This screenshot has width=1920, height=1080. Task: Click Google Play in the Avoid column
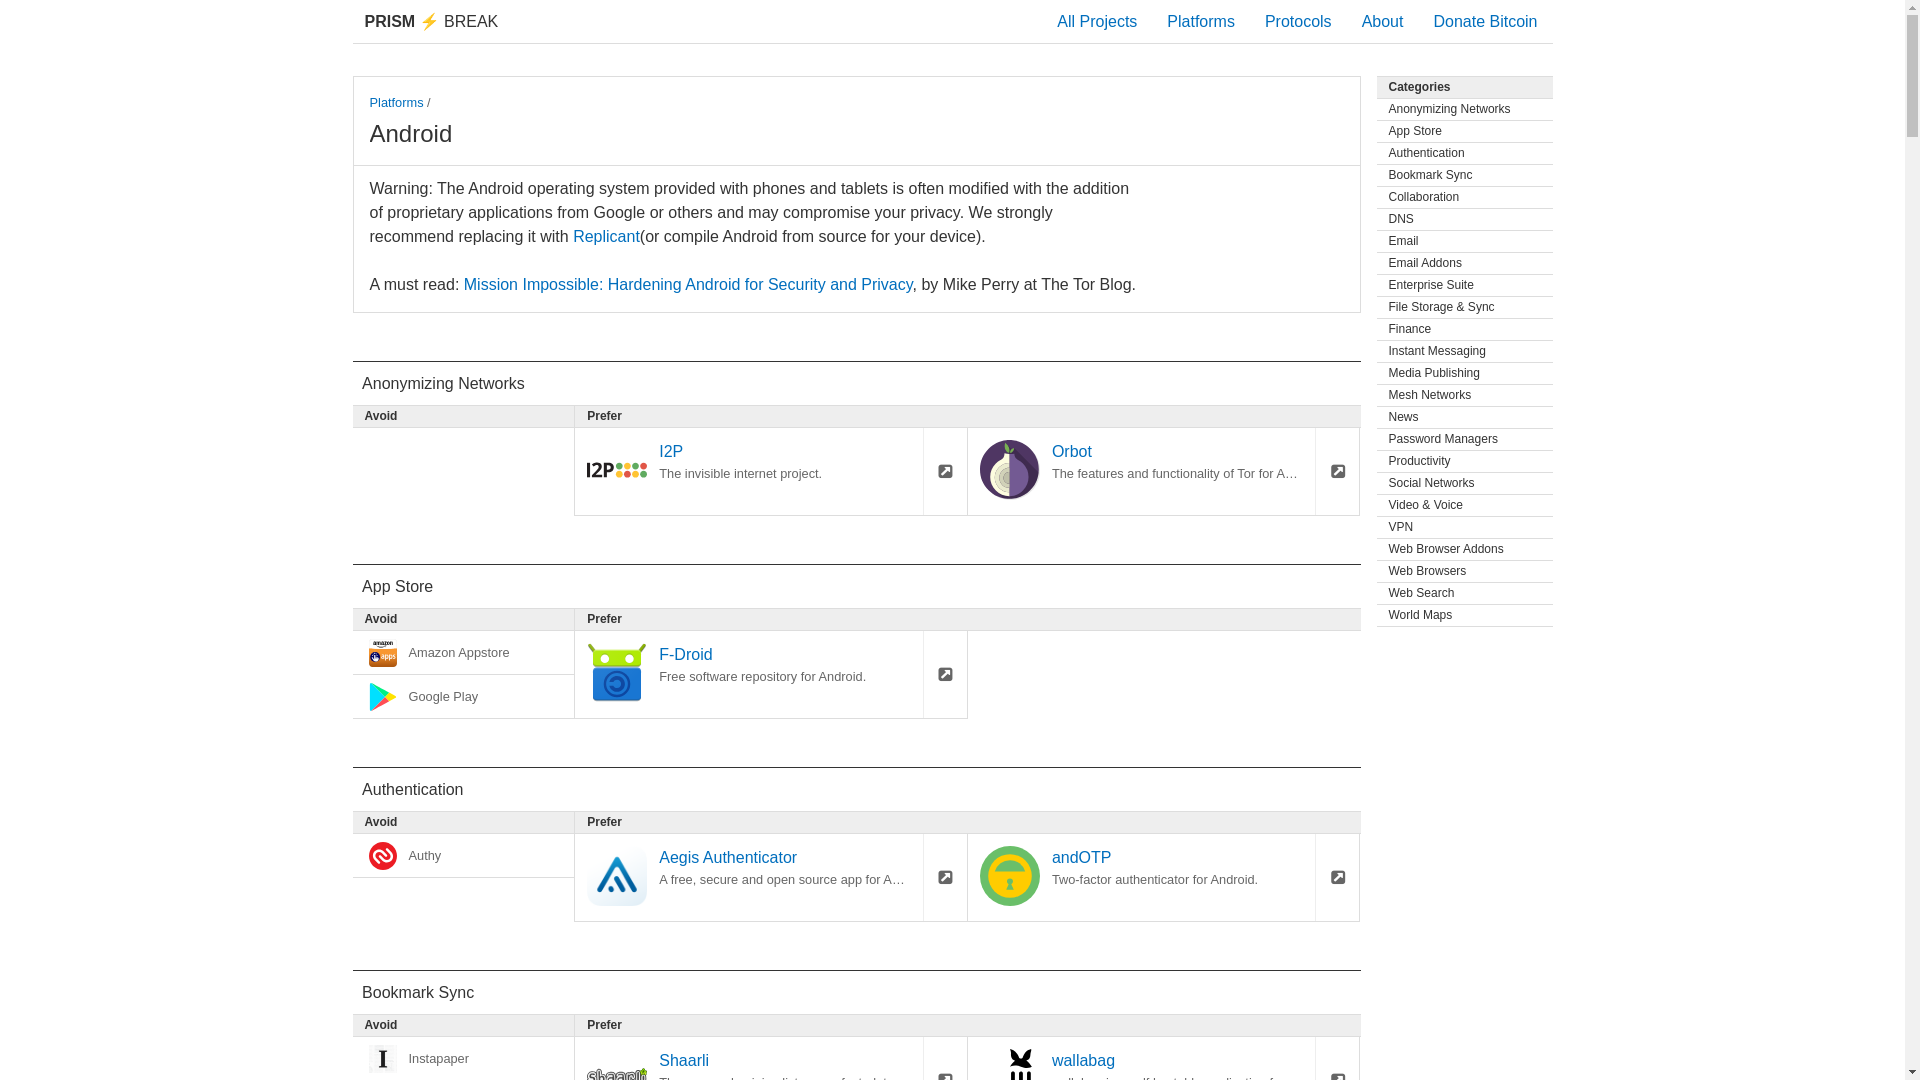click(x=463, y=697)
